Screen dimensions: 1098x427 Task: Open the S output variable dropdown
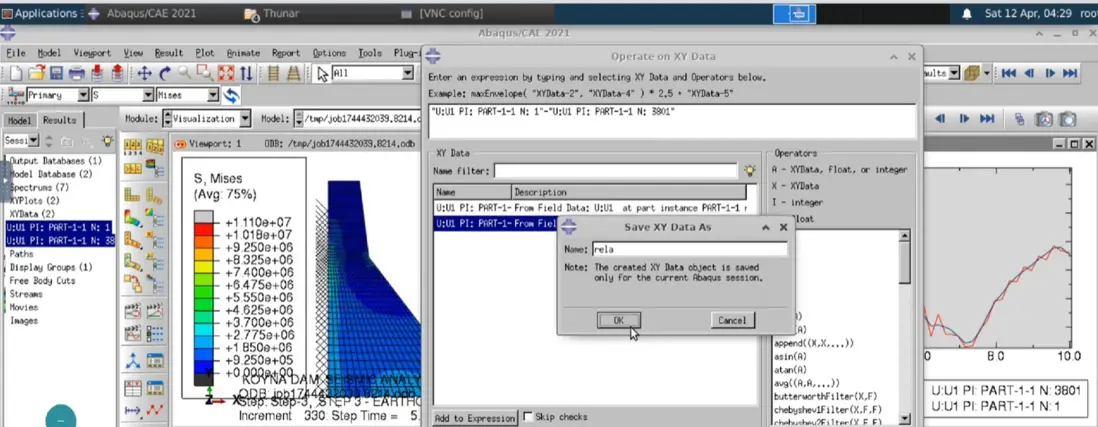[x=148, y=95]
